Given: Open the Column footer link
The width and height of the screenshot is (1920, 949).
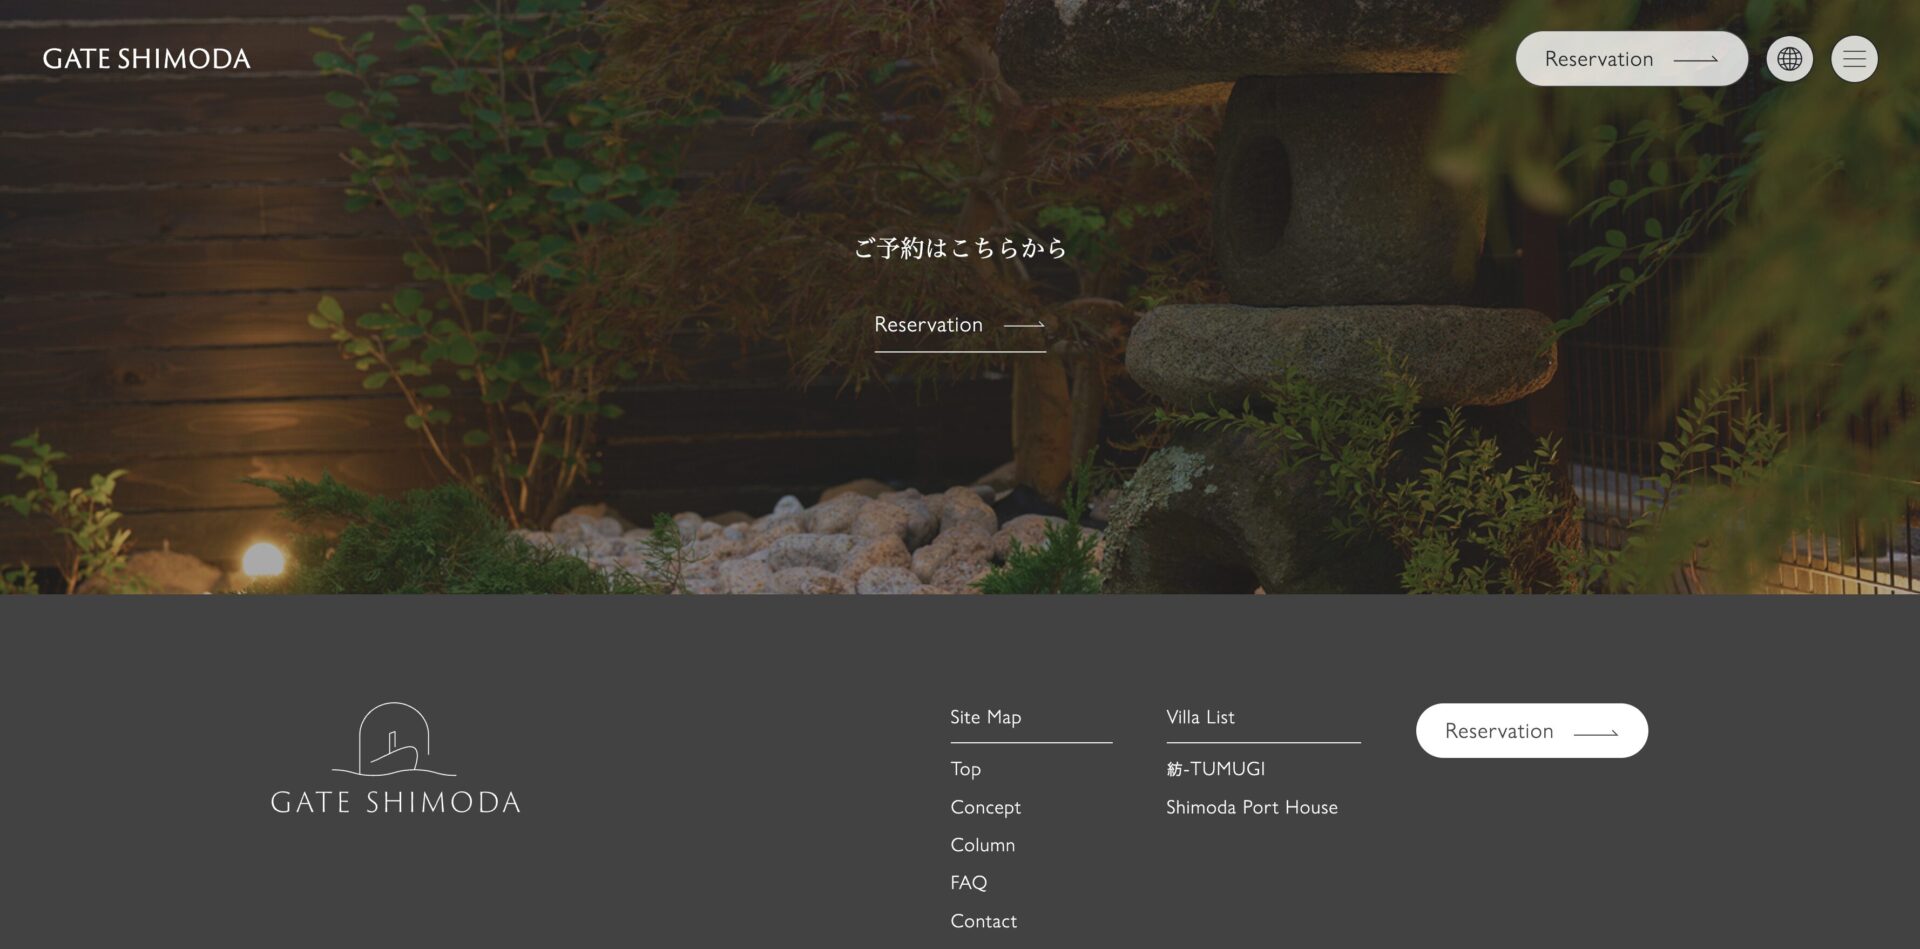Looking at the screenshot, I should 982,845.
